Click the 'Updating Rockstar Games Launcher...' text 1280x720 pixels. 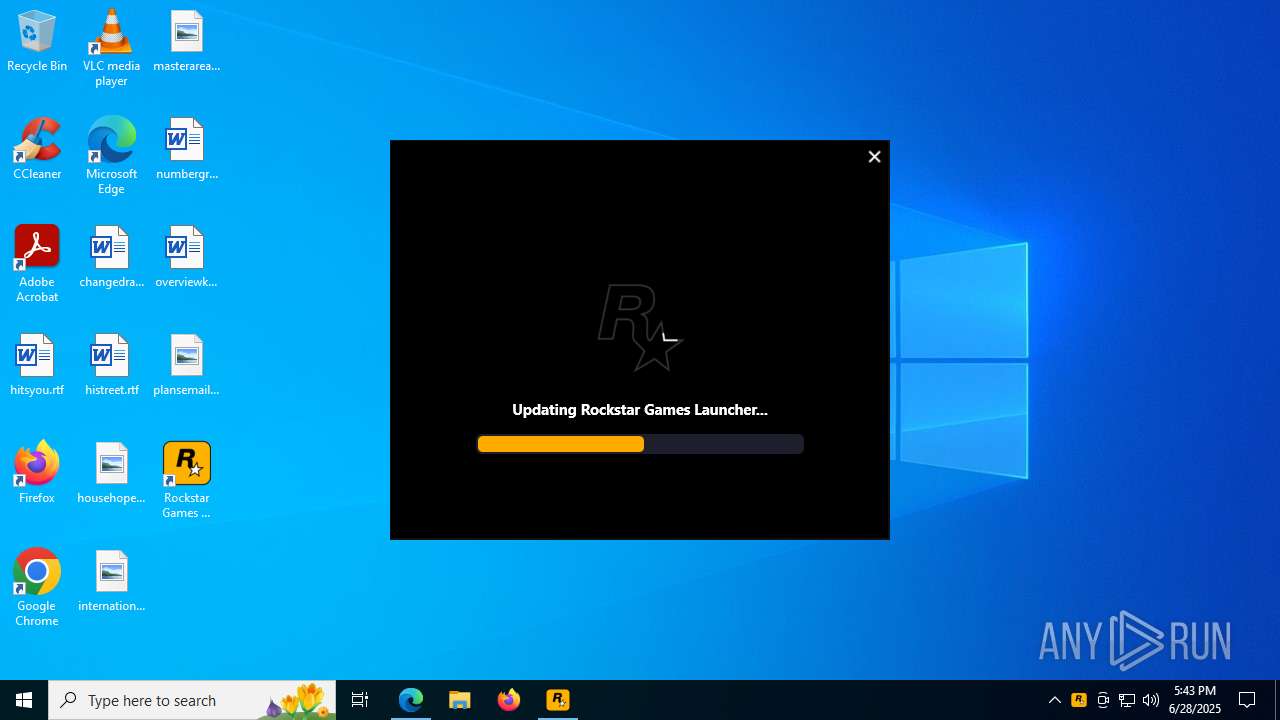640,409
